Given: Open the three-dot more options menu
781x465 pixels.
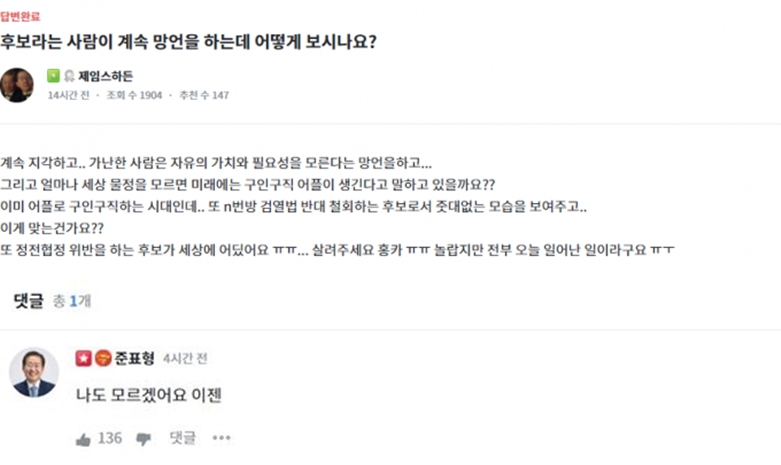Looking at the screenshot, I should coord(221,438).
